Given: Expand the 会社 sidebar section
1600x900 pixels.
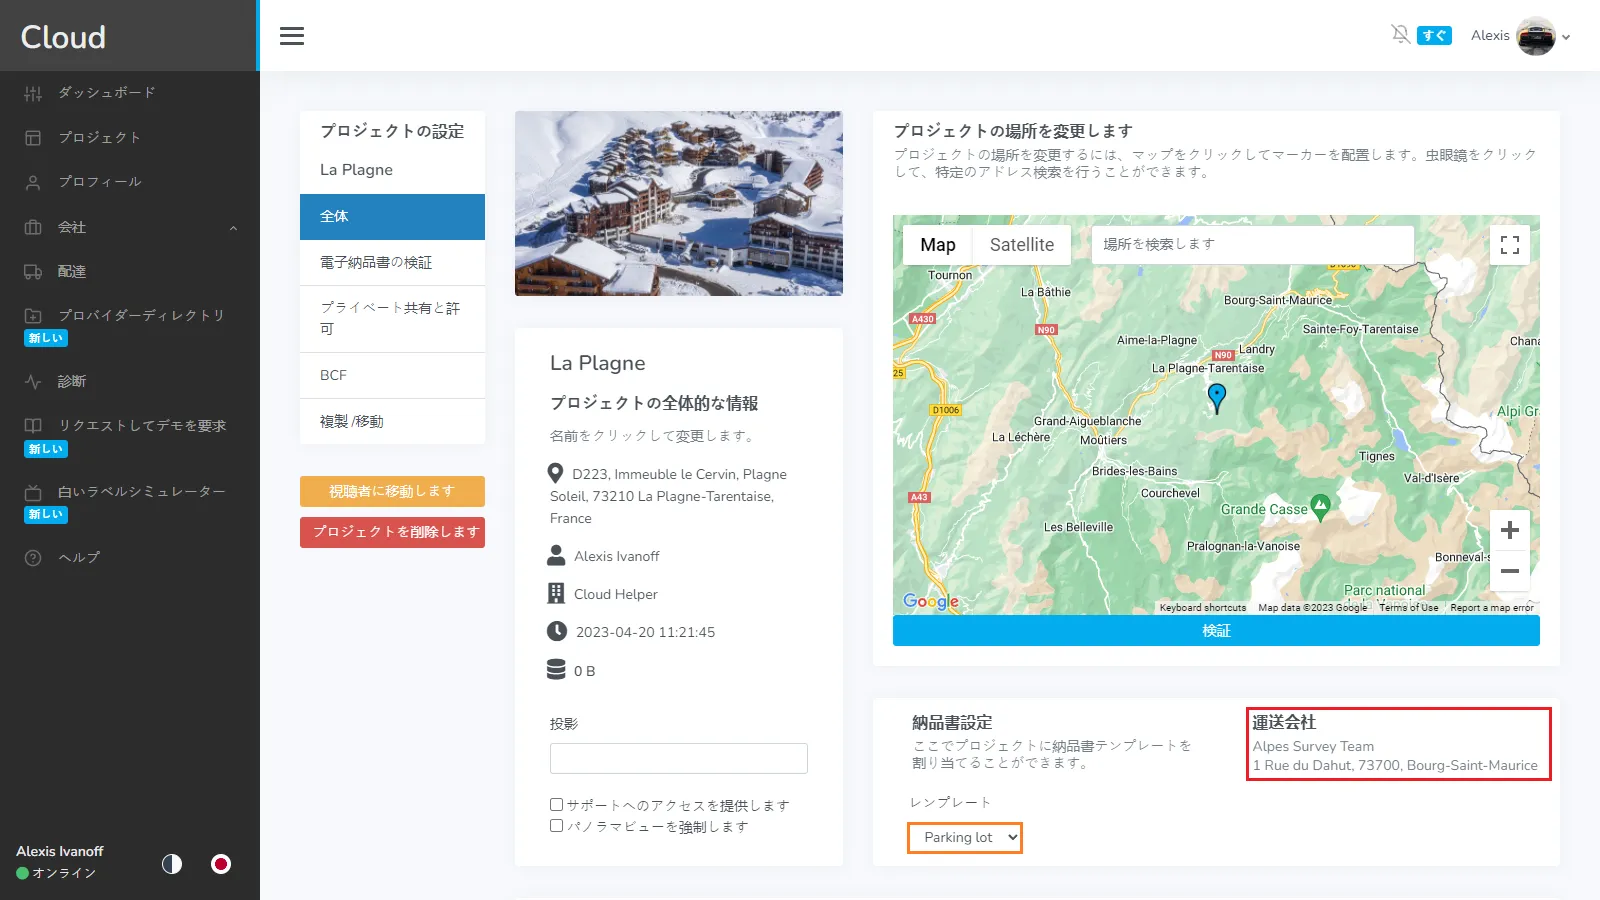Looking at the screenshot, I should click(72, 227).
